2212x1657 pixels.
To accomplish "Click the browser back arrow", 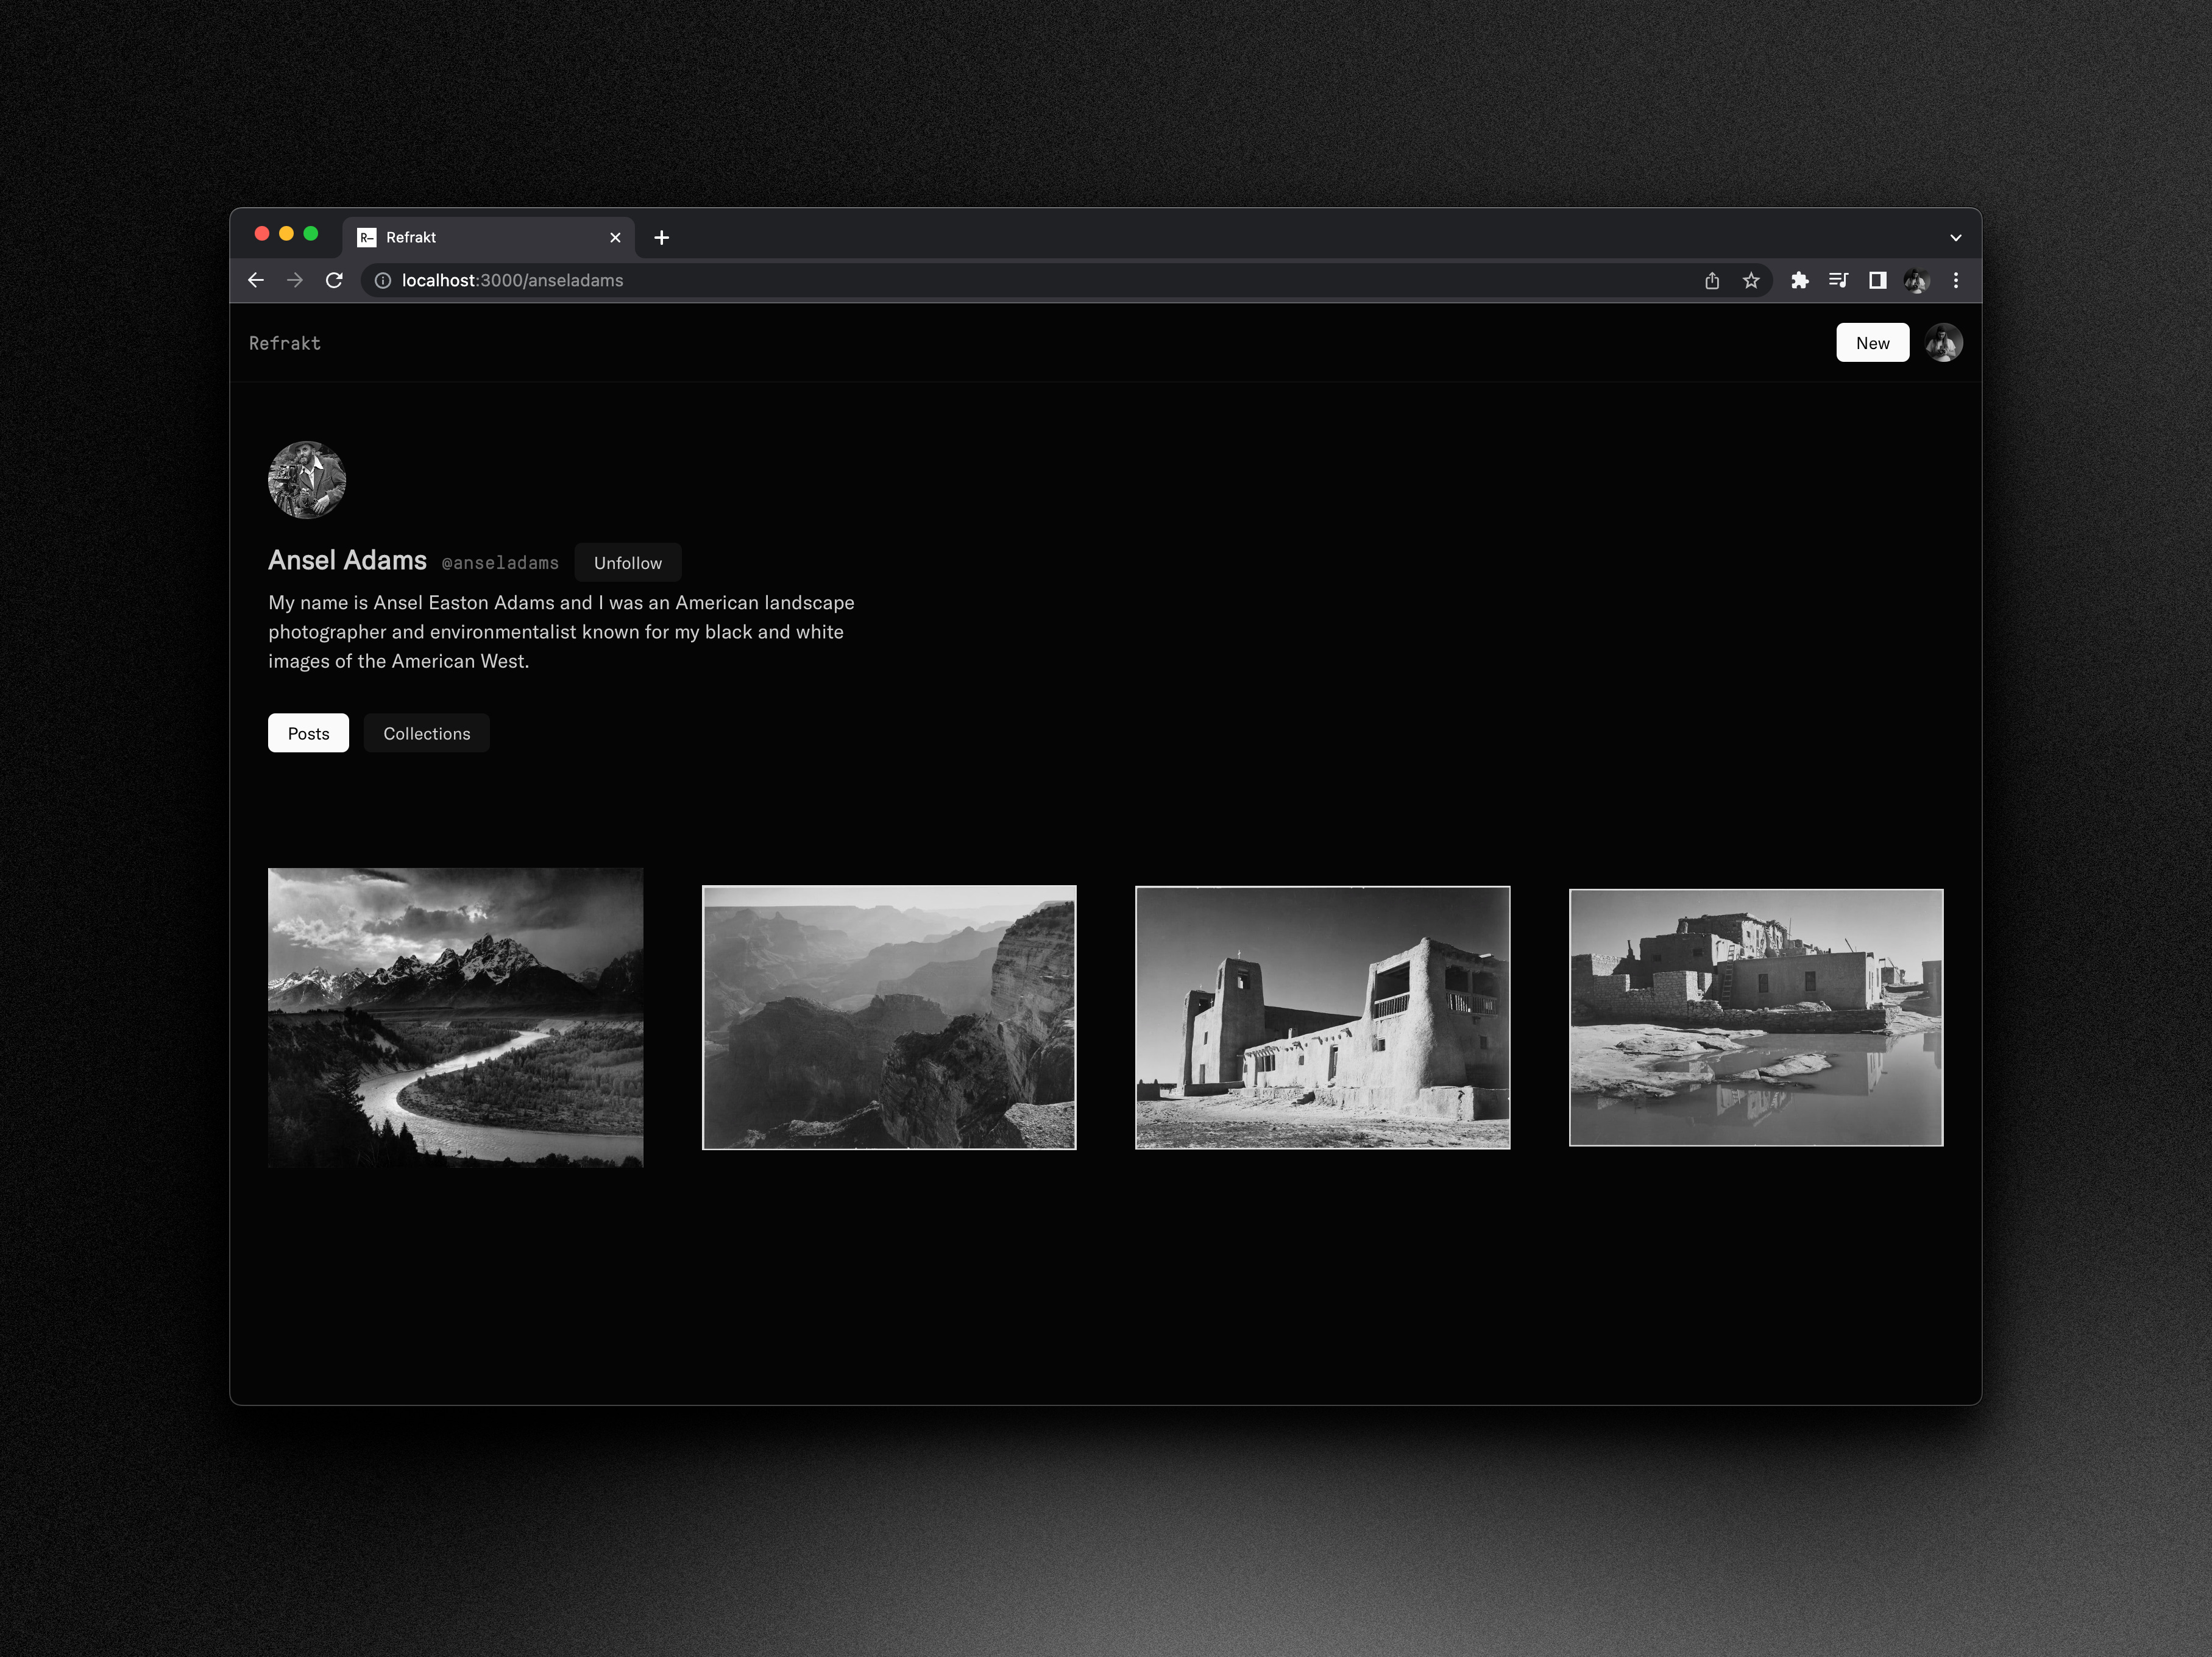I will pos(256,281).
